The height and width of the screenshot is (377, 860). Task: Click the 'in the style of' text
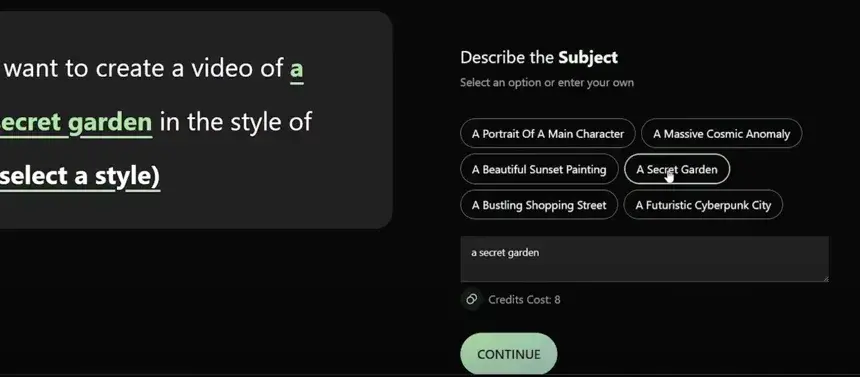tap(236, 122)
